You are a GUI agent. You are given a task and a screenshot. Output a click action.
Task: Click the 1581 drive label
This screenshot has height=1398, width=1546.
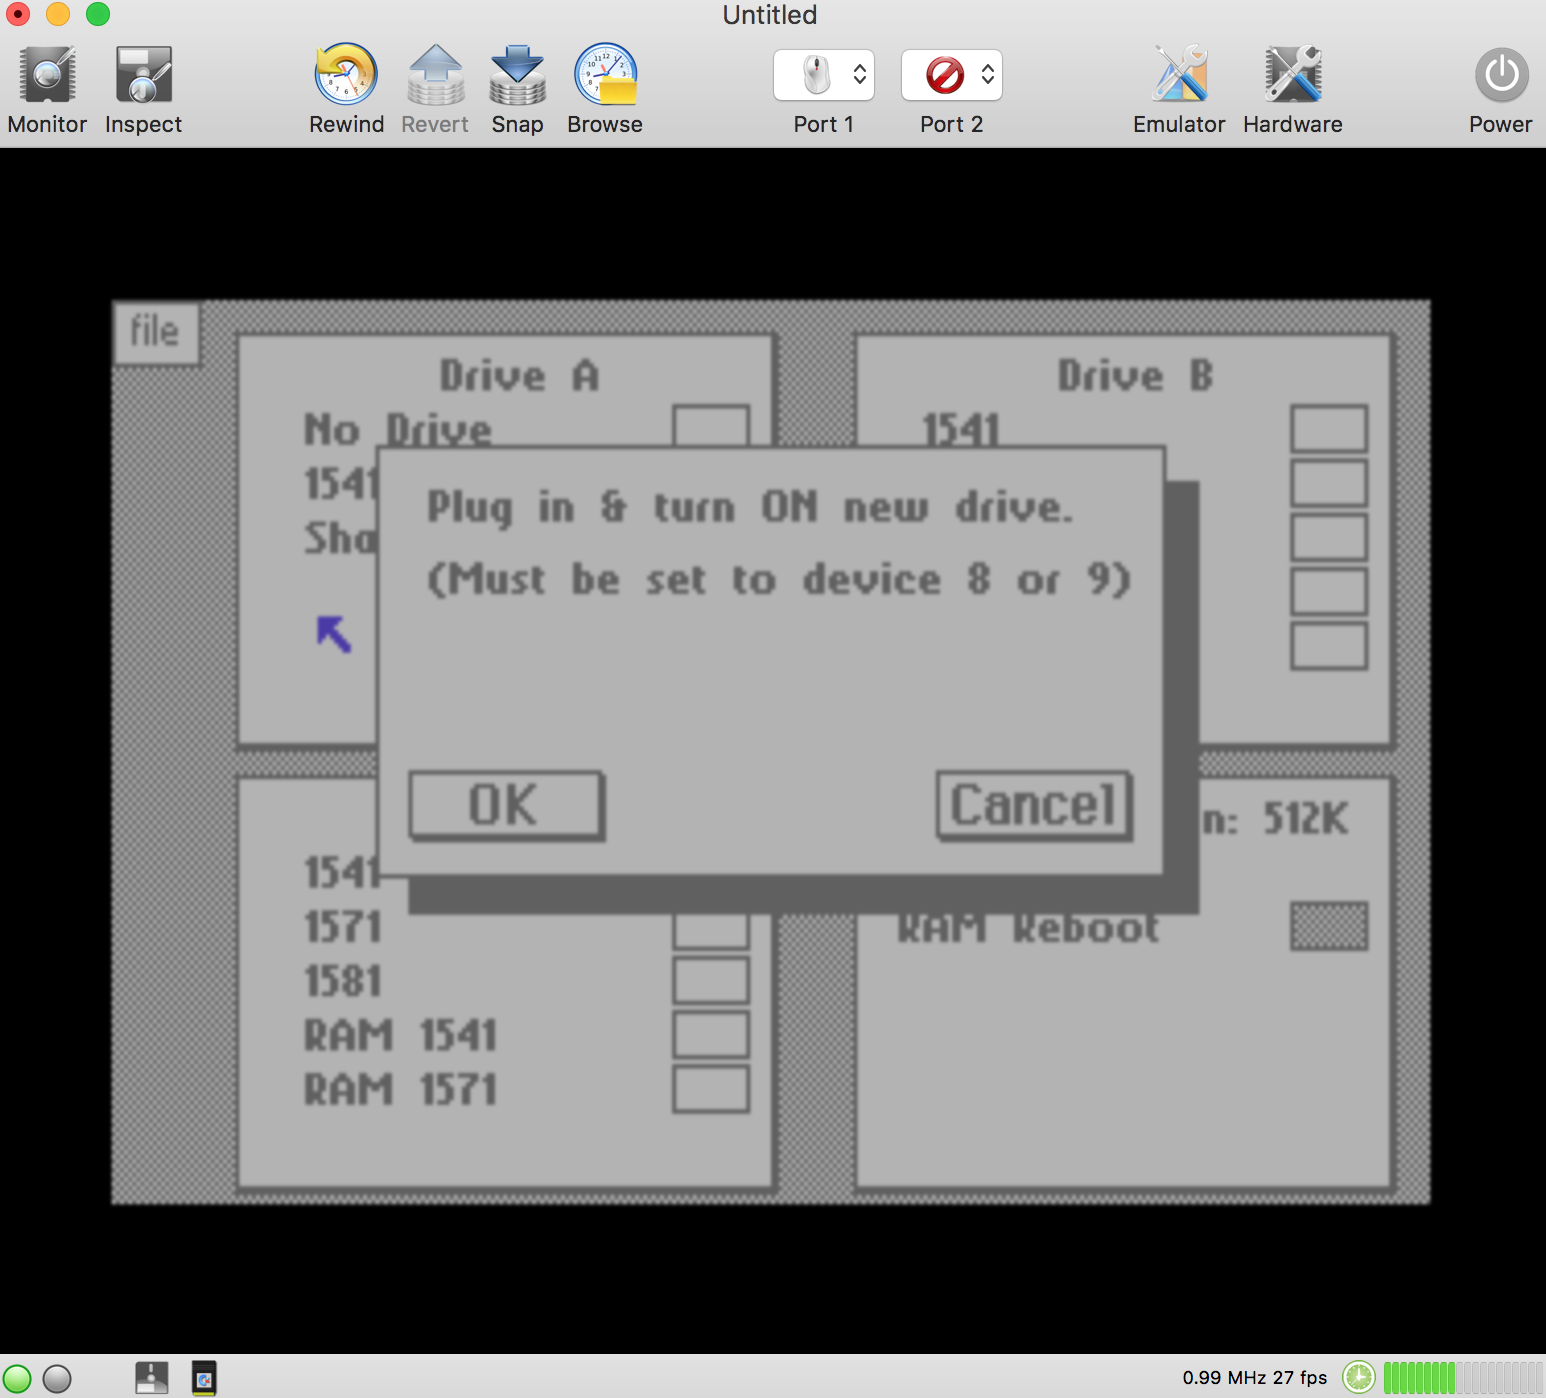(x=343, y=981)
